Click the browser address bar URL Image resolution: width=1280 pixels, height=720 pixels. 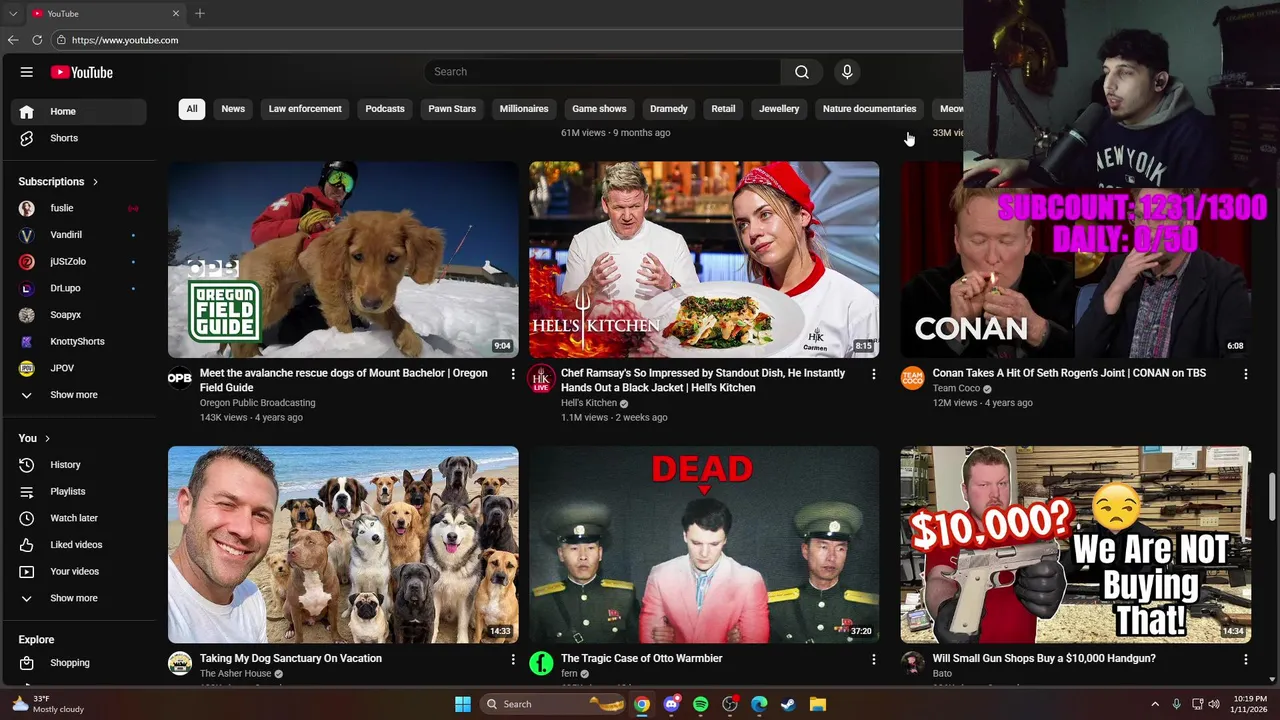pos(125,40)
